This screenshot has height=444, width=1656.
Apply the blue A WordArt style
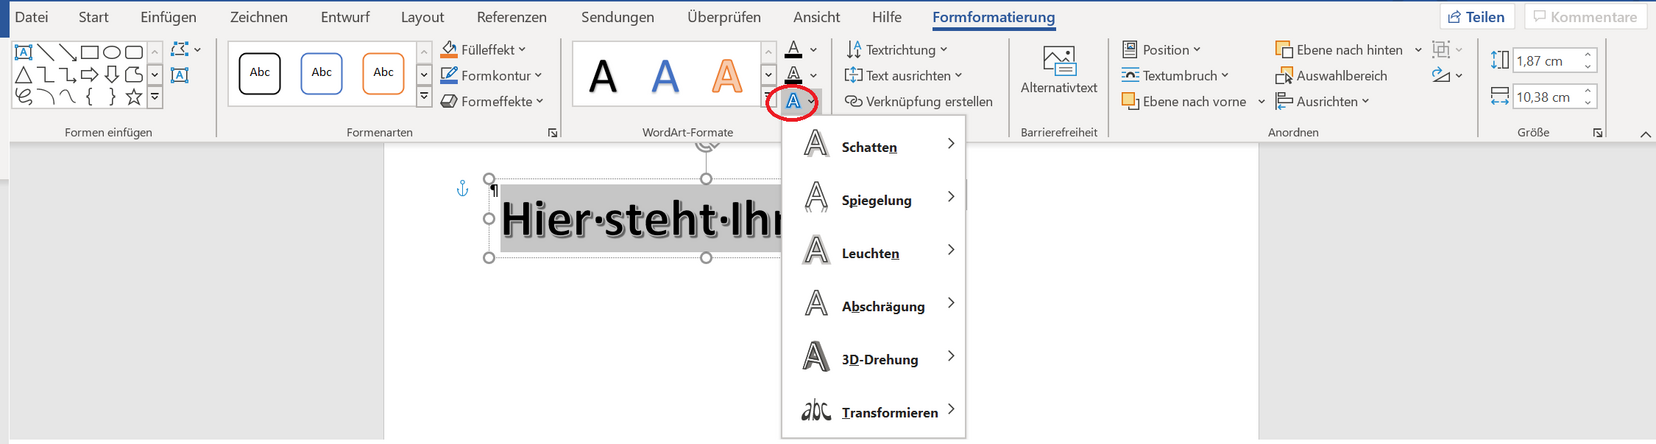tap(665, 76)
